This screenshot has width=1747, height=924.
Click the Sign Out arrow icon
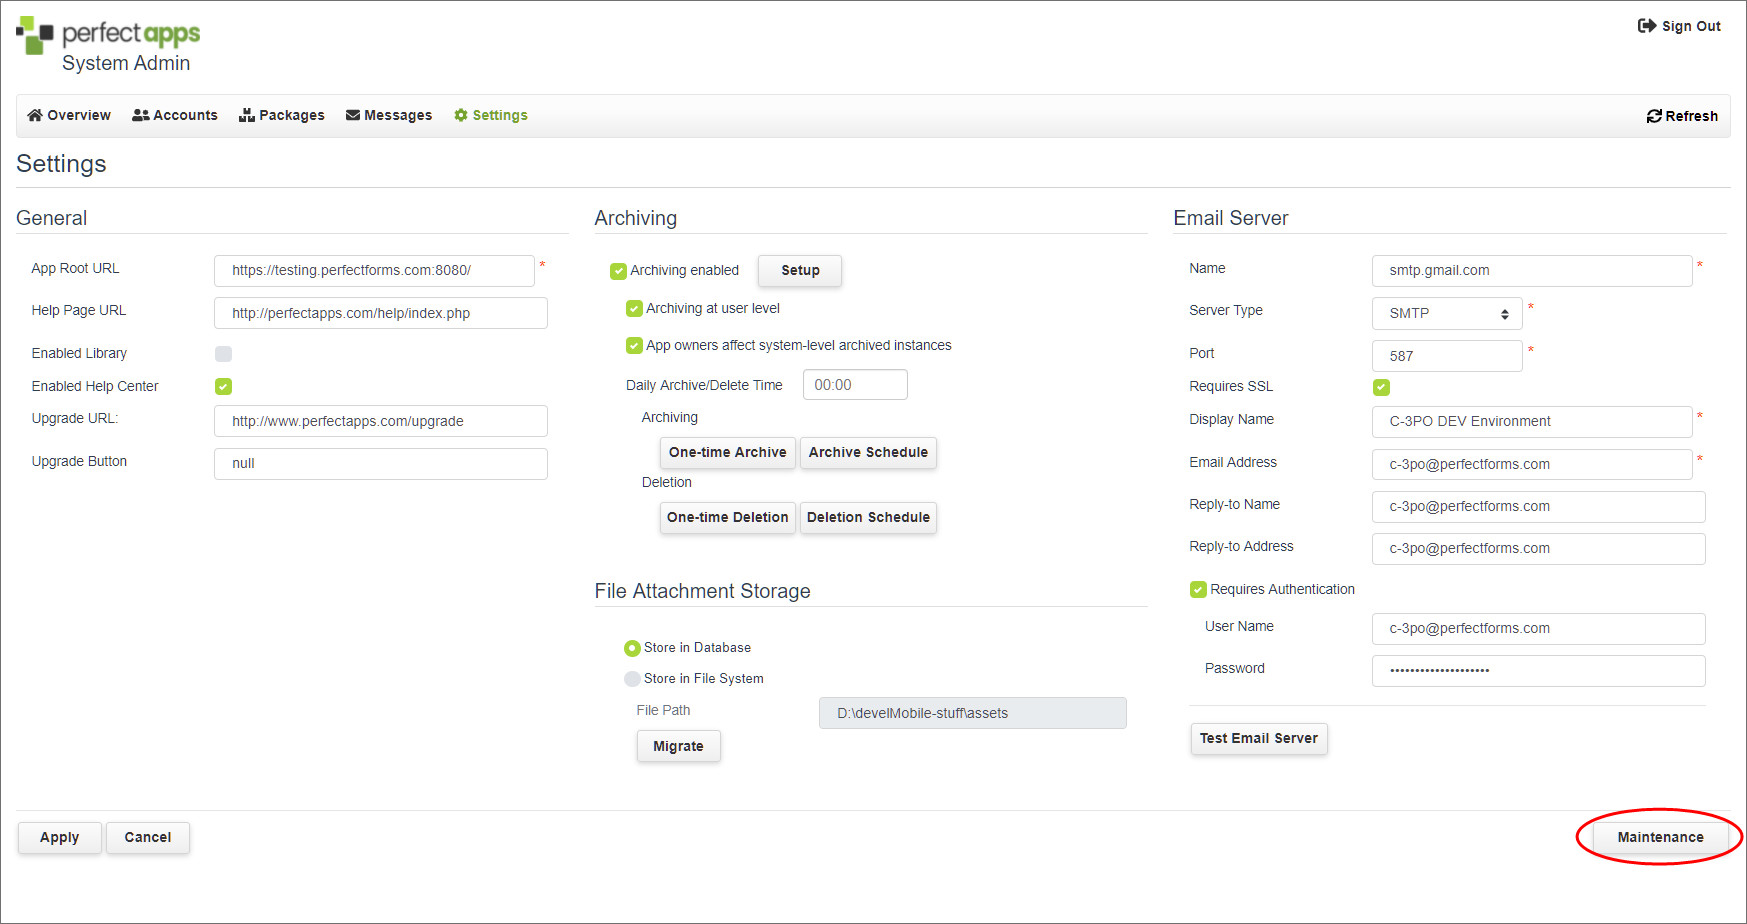click(x=1647, y=26)
